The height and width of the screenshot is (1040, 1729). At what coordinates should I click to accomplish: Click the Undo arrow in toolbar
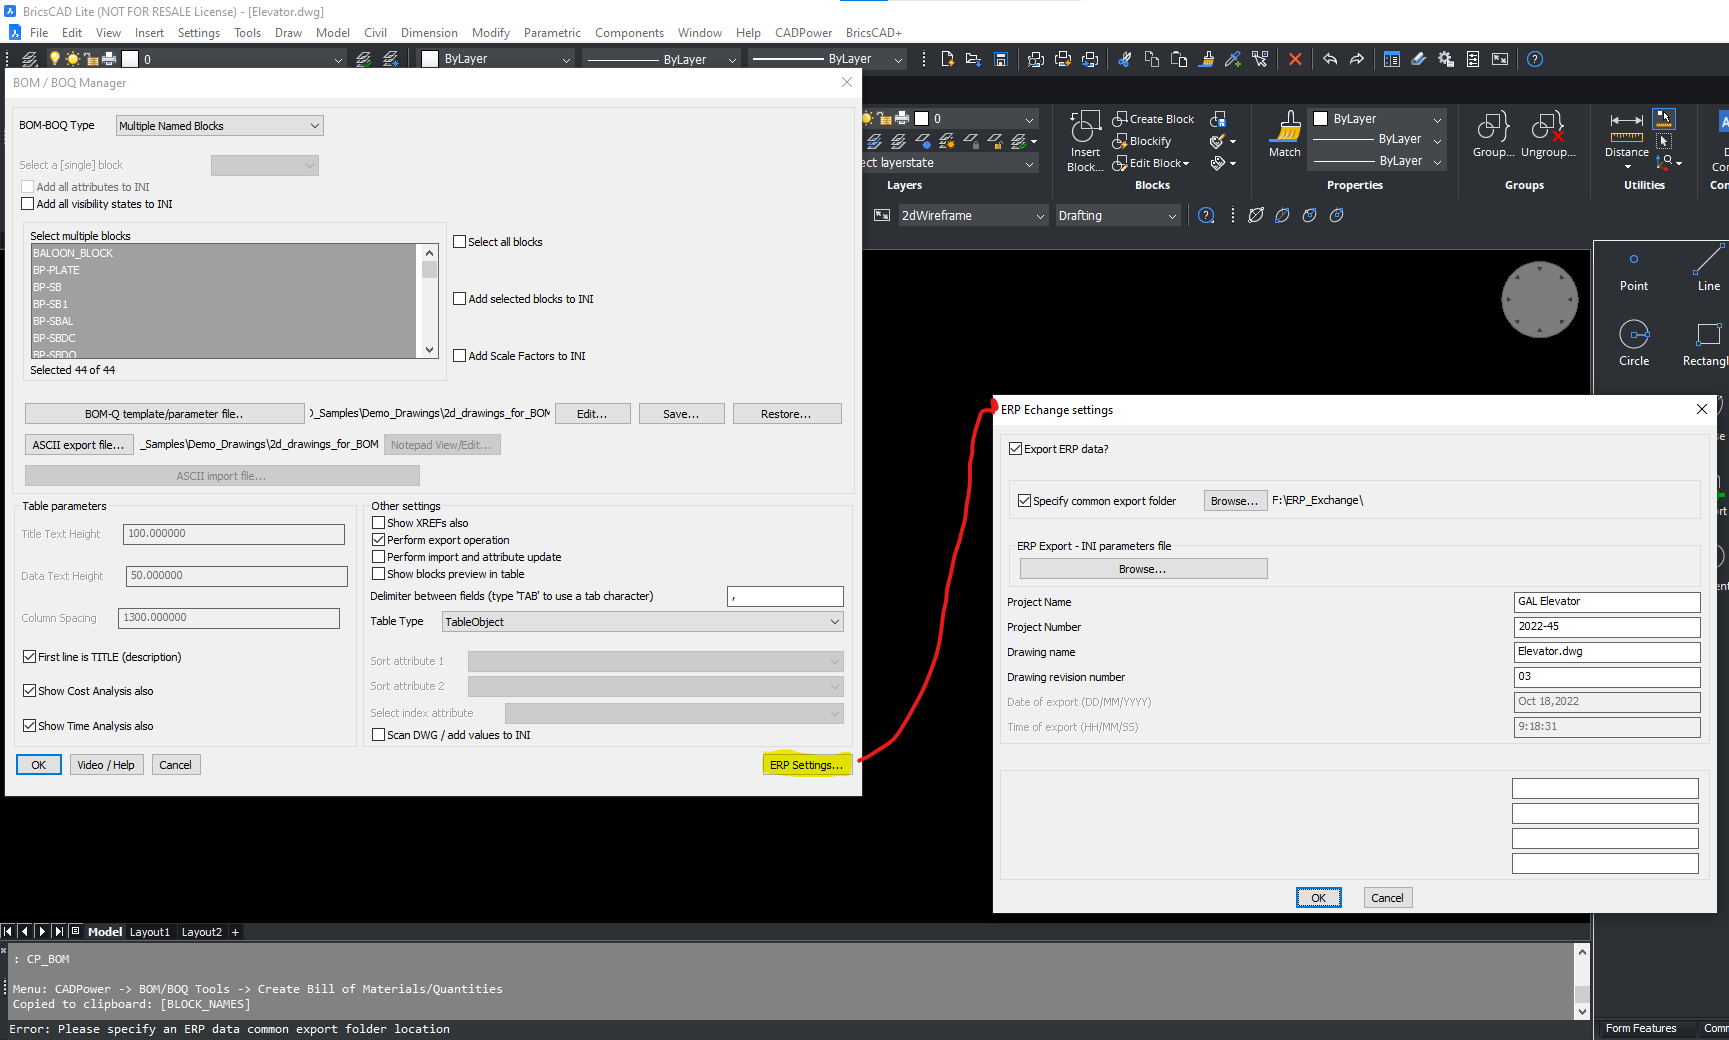pos(1329,59)
